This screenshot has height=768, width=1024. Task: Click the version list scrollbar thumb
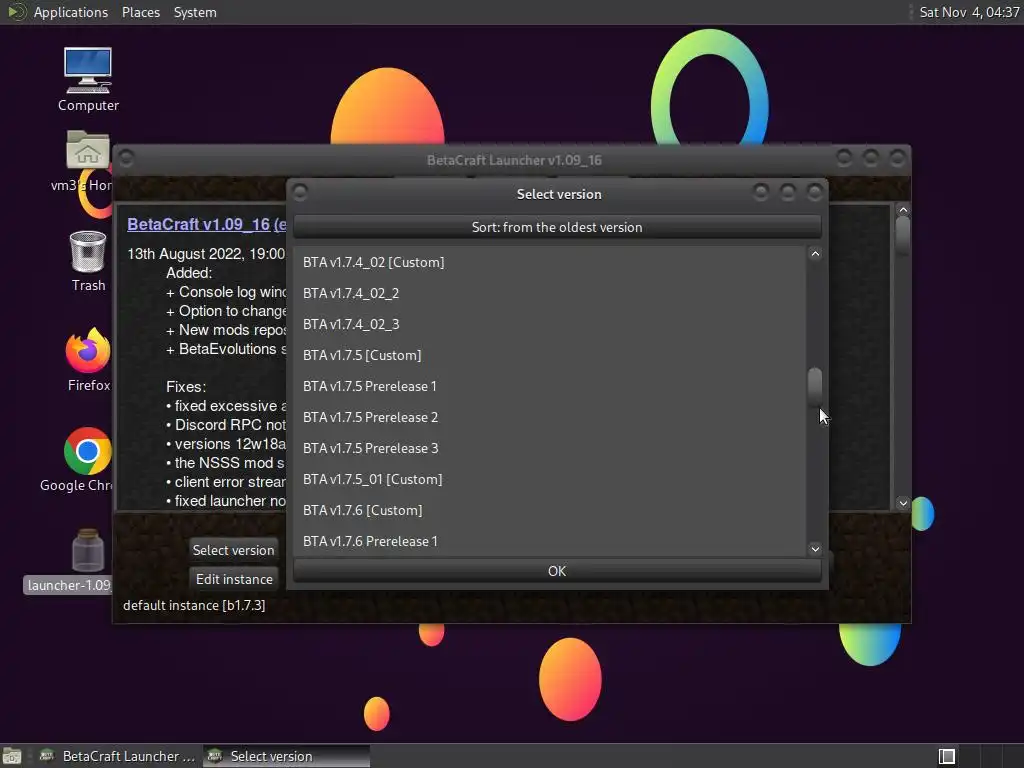tap(814, 387)
